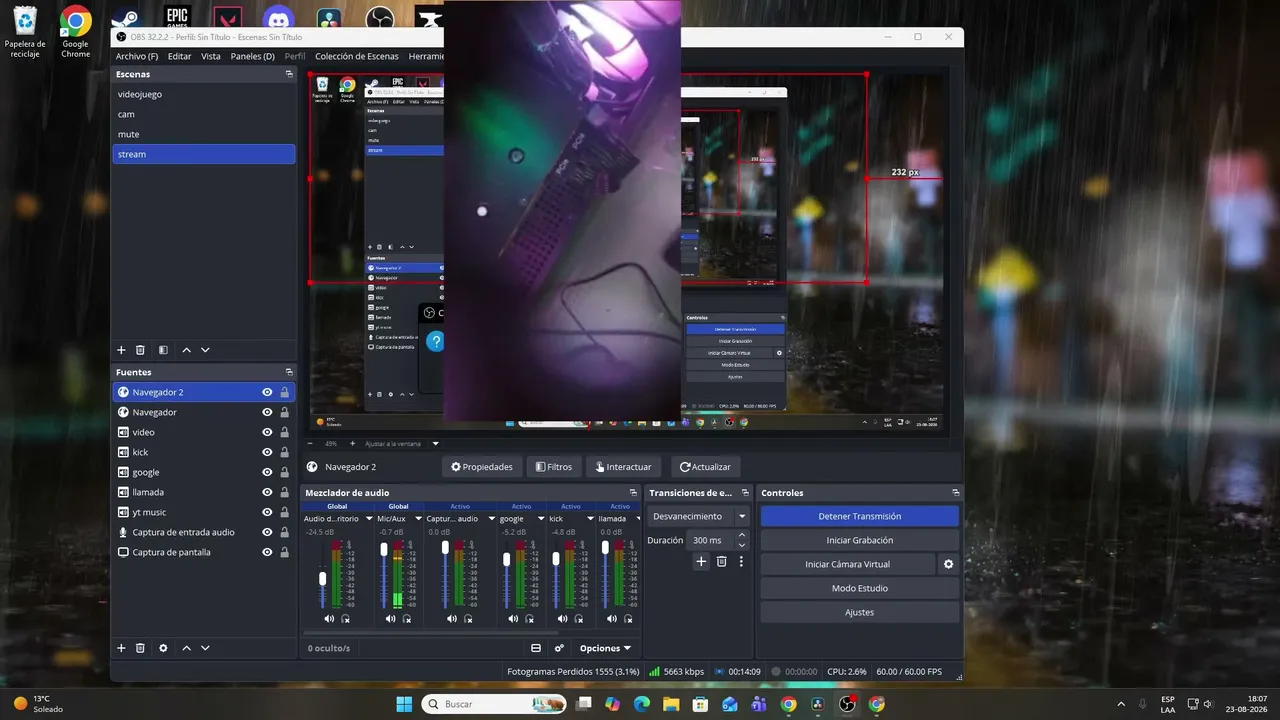Image resolution: width=1280 pixels, height=720 pixels.
Task: Open Ajustes settings button
Action: (860, 612)
